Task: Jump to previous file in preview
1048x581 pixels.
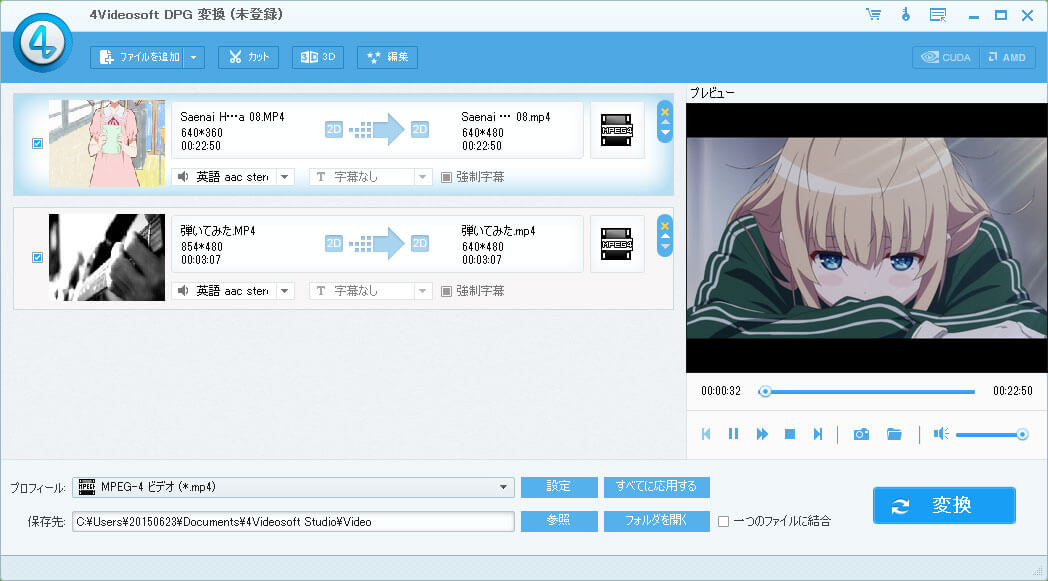Action: (x=706, y=434)
